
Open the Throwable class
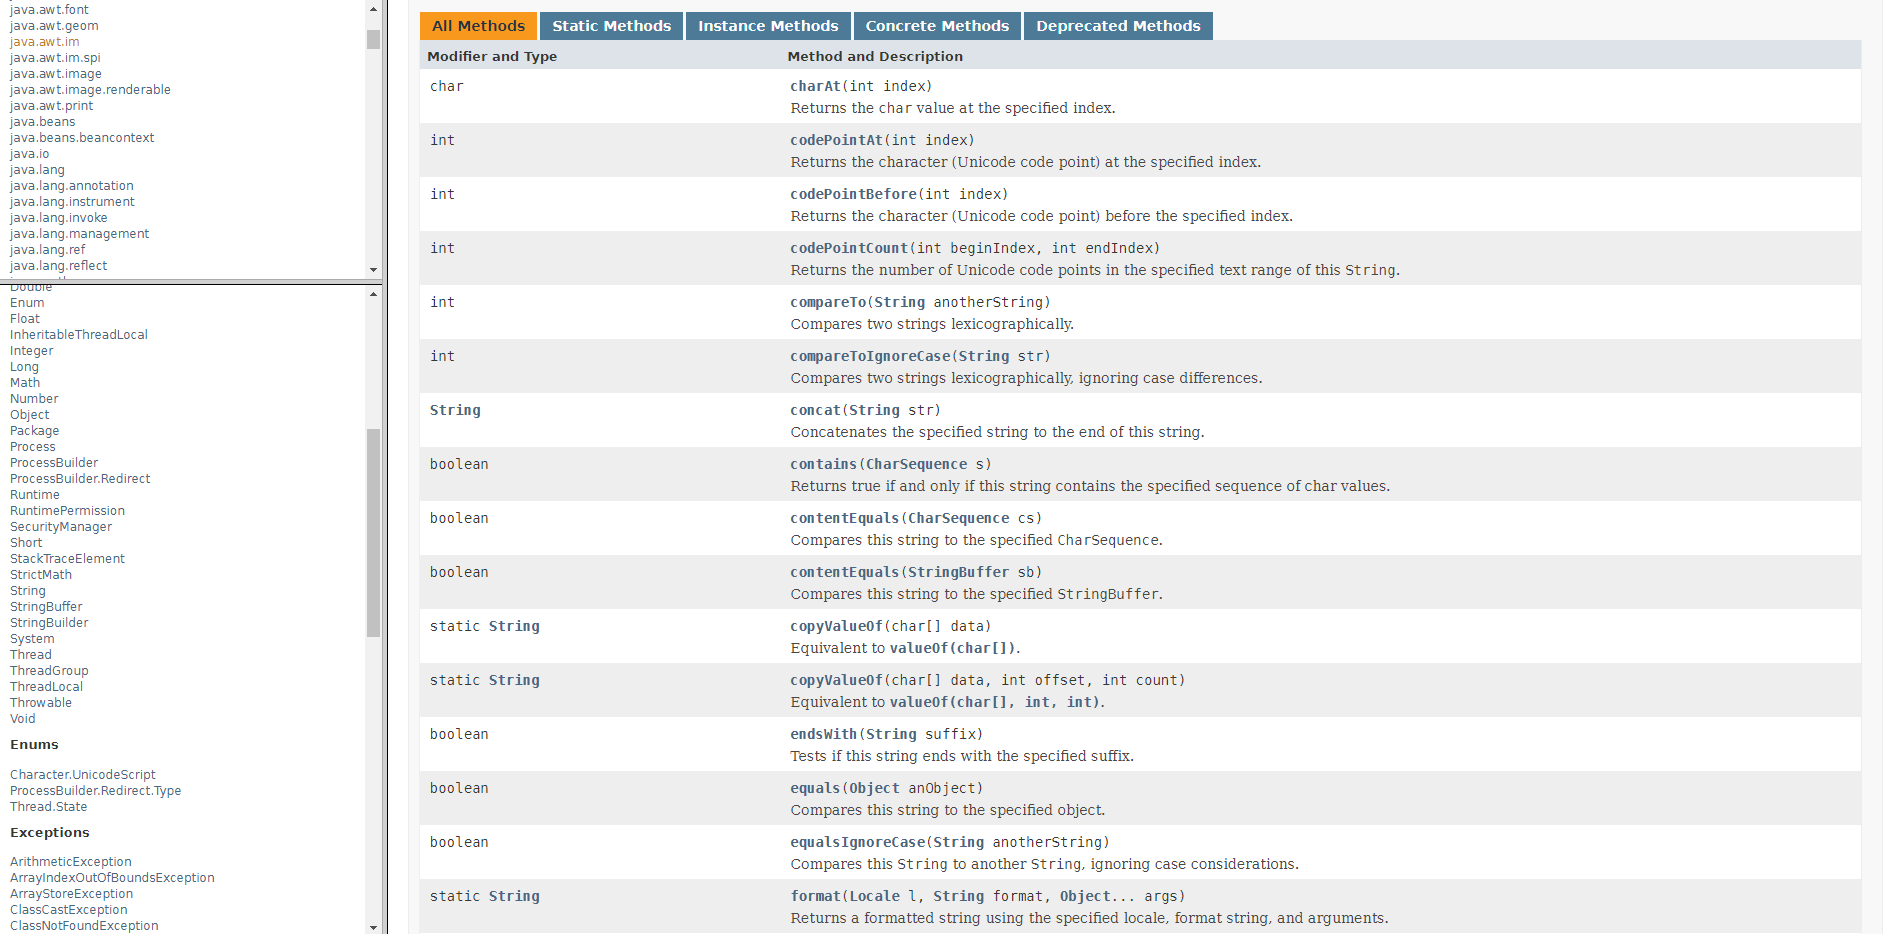(x=41, y=703)
